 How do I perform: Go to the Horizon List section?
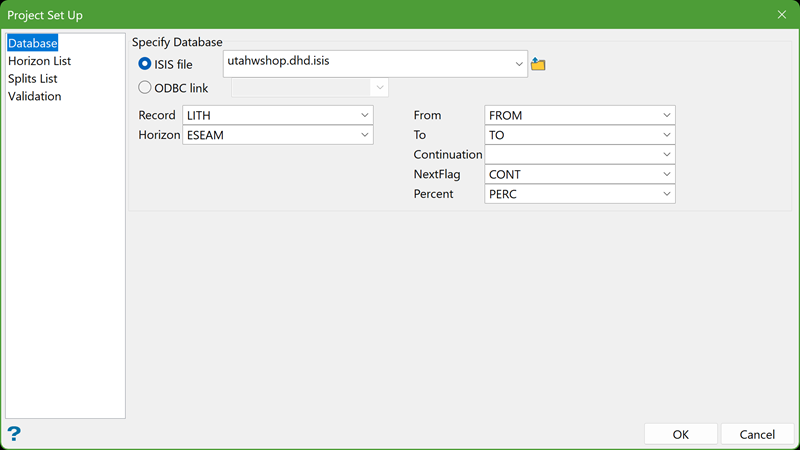[x=40, y=61]
